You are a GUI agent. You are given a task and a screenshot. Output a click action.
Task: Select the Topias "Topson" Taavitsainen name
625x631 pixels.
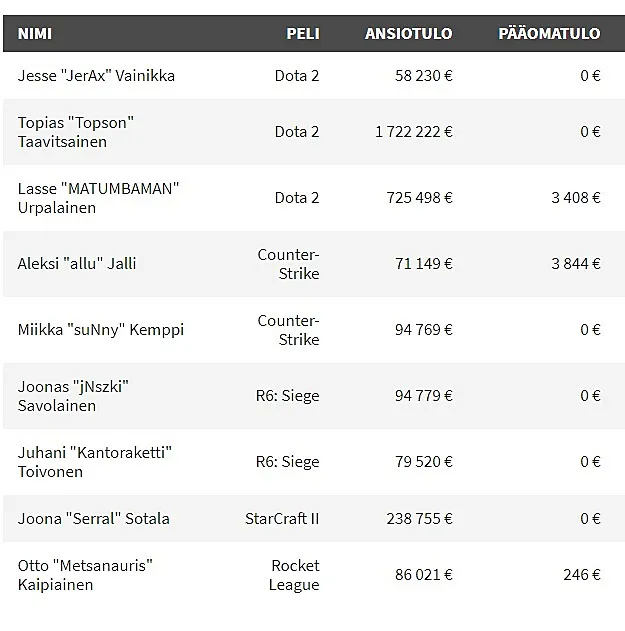point(76,132)
